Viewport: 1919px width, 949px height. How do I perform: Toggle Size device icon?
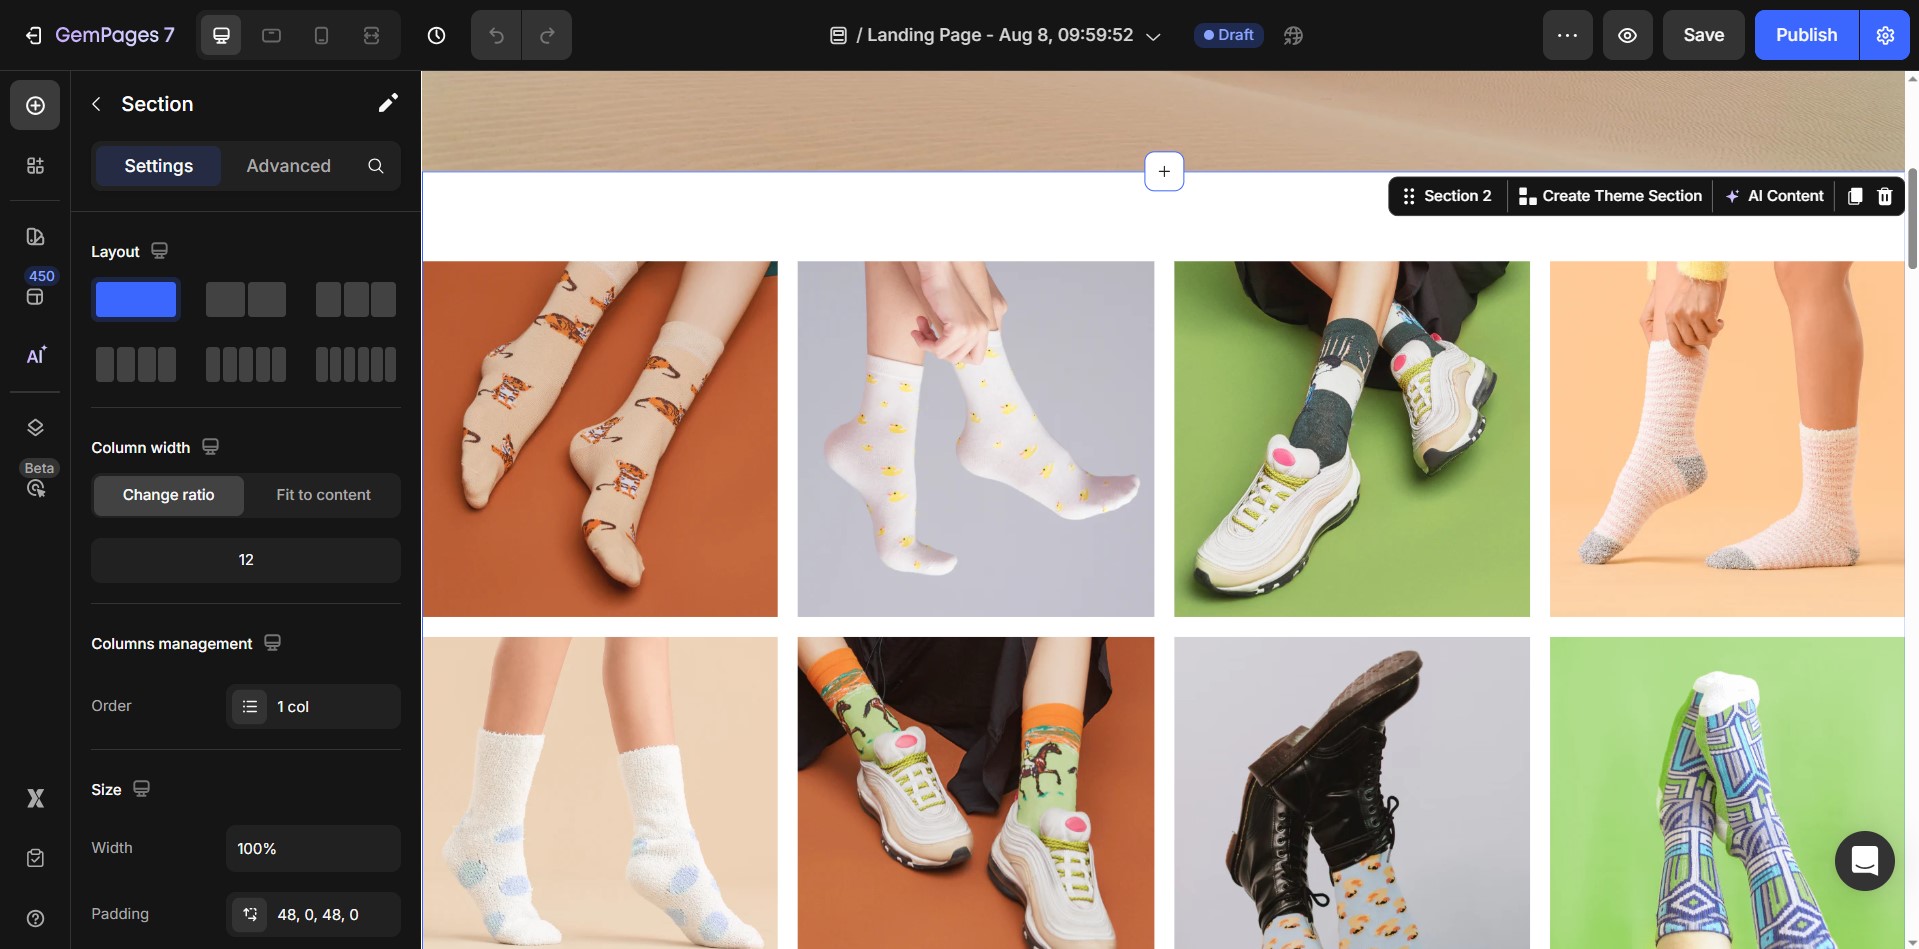click(142, 789)
